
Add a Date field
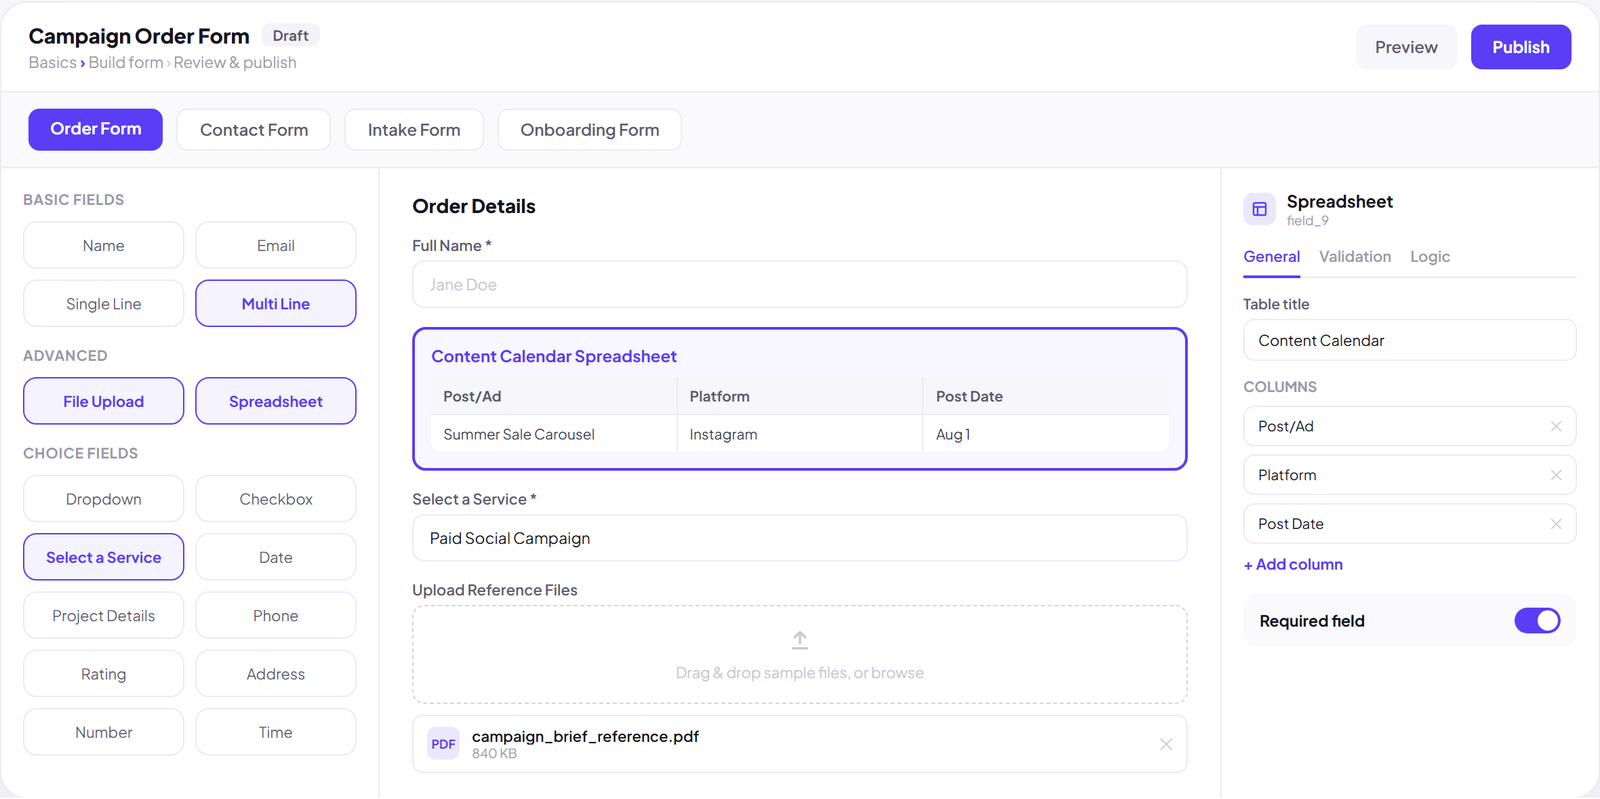276,557
